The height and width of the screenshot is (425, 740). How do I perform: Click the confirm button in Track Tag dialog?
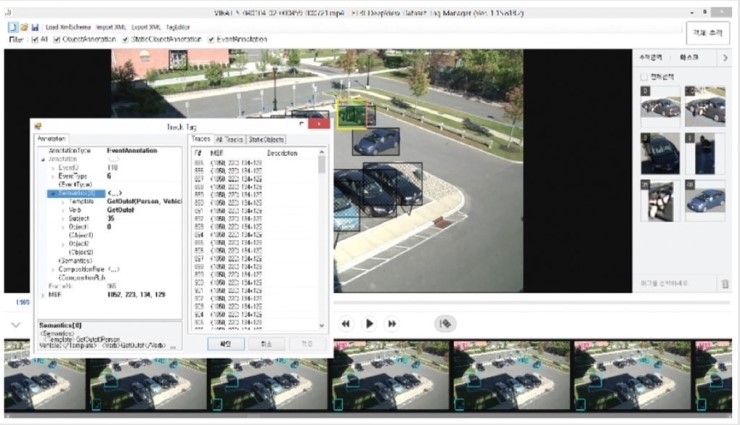point(225,343)
